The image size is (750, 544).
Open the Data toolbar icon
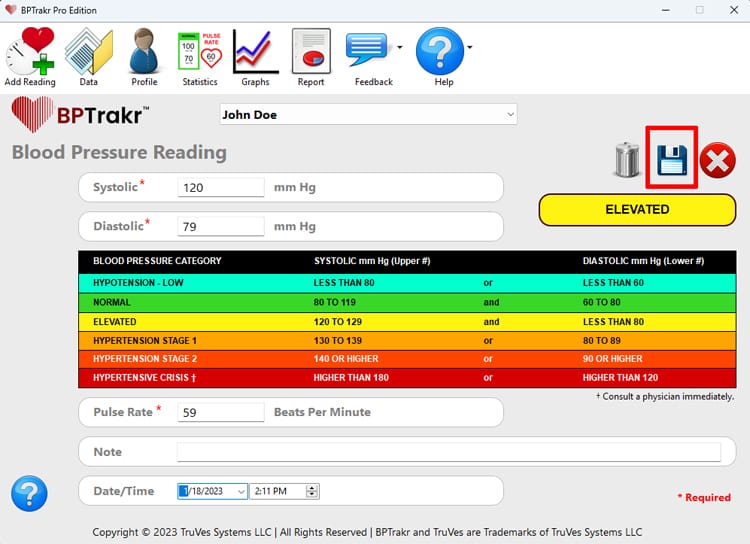point(88,52)
